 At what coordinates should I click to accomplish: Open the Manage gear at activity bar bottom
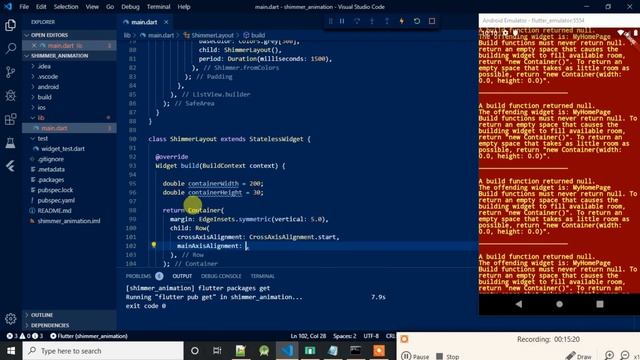point(11,318)
